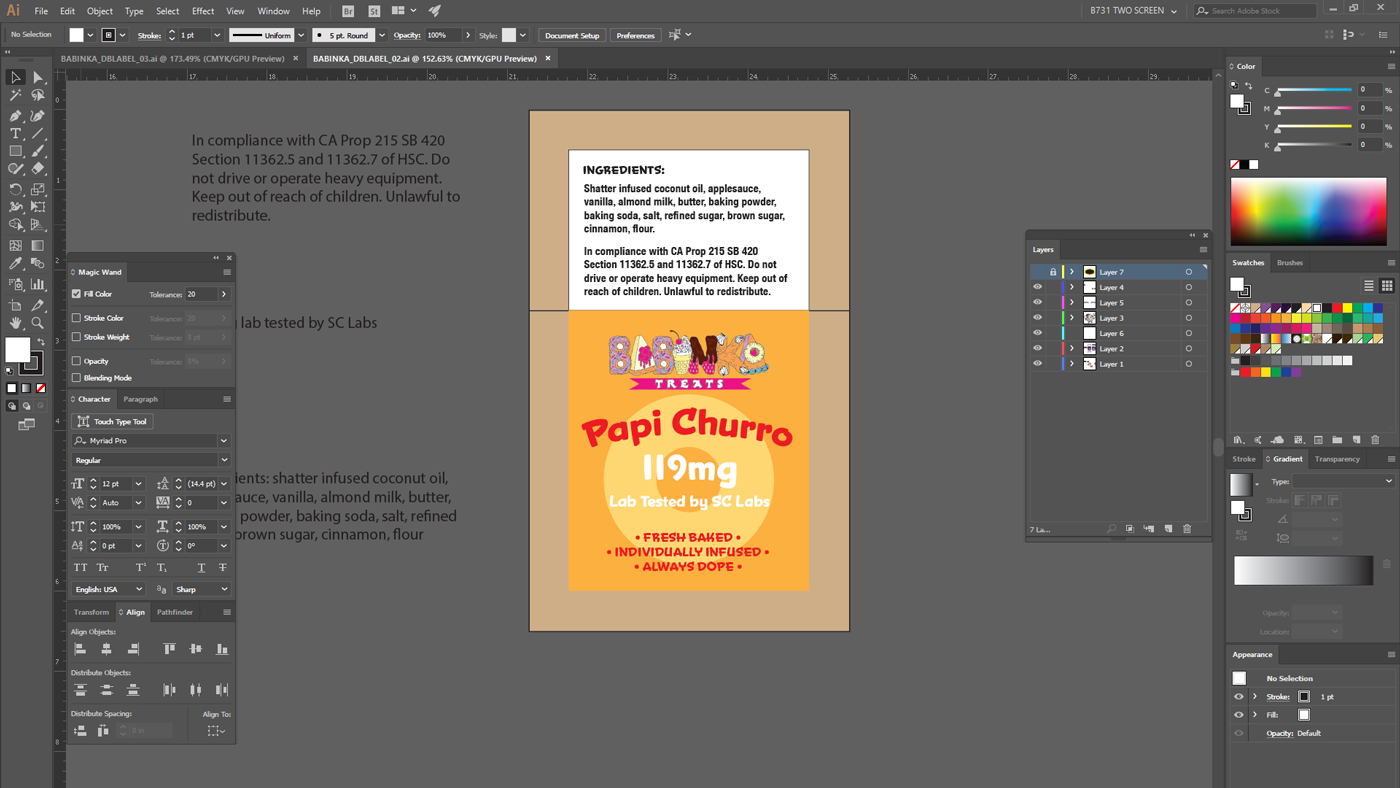Enable Stroke Weight checkbox
This screenshot has height=788, width=1400.
click(x=76, y=337)
